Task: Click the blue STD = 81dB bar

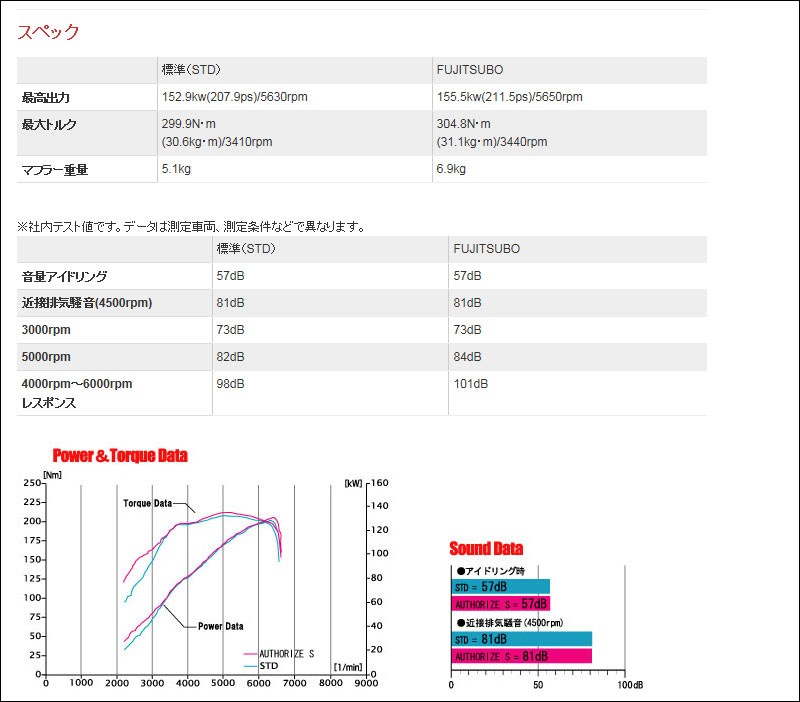Action: [x=521, y=639]
